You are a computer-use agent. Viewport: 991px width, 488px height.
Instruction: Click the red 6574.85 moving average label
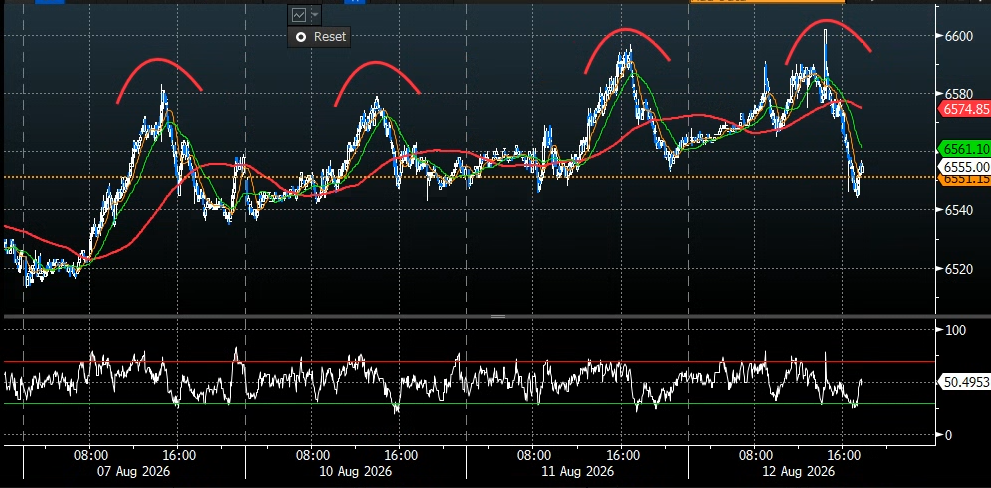tap(964, 109)
